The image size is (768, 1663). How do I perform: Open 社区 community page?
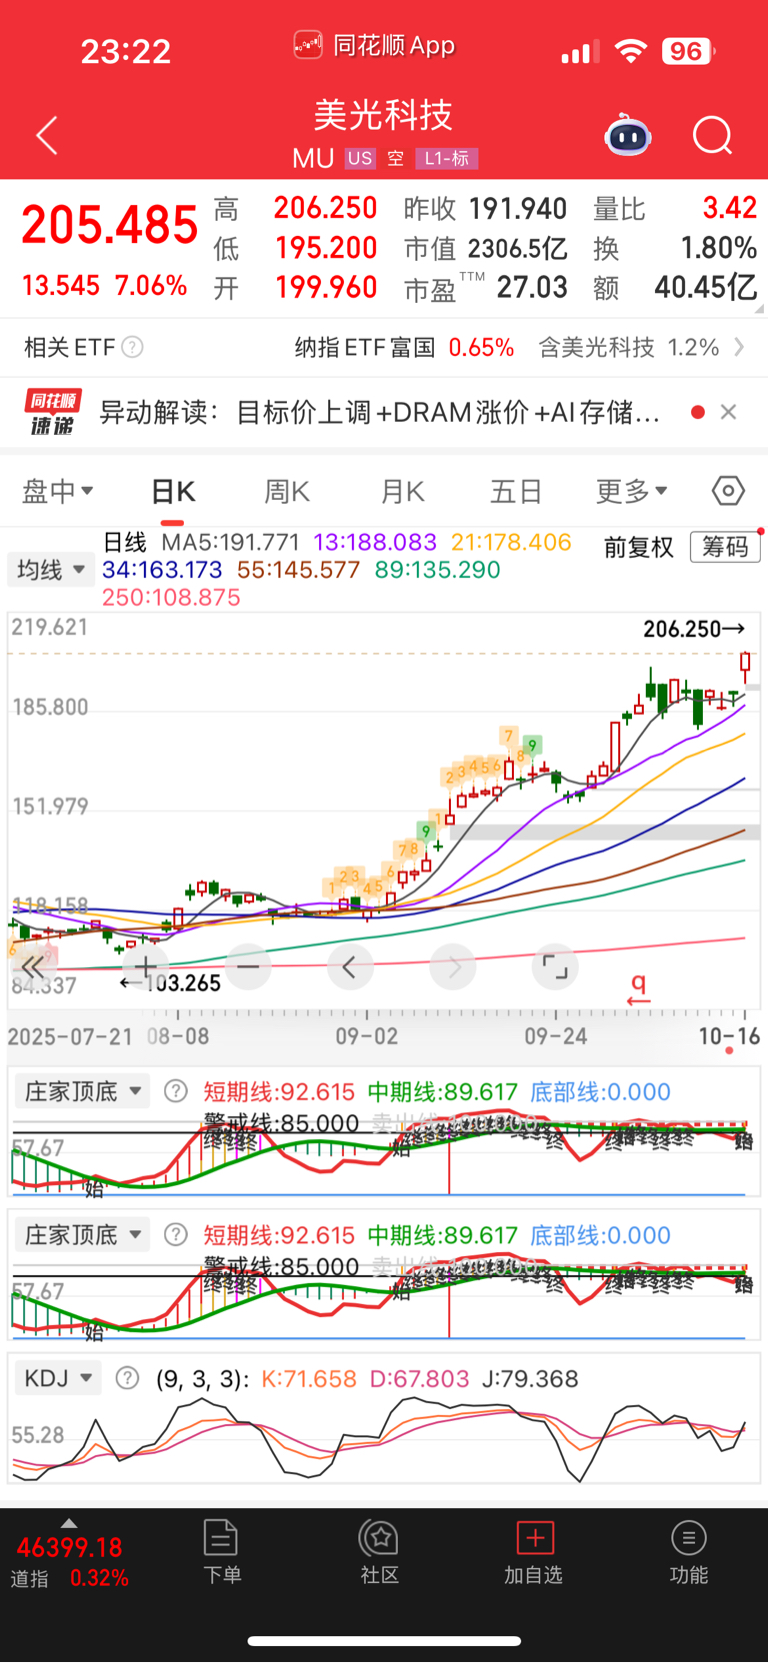click(x=380, y=1552)
